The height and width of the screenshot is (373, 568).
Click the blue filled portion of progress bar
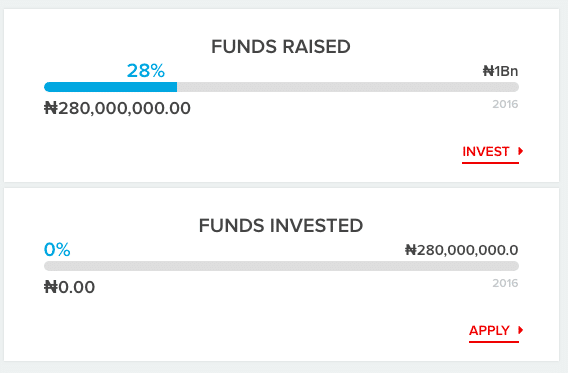tap(110, 87)
